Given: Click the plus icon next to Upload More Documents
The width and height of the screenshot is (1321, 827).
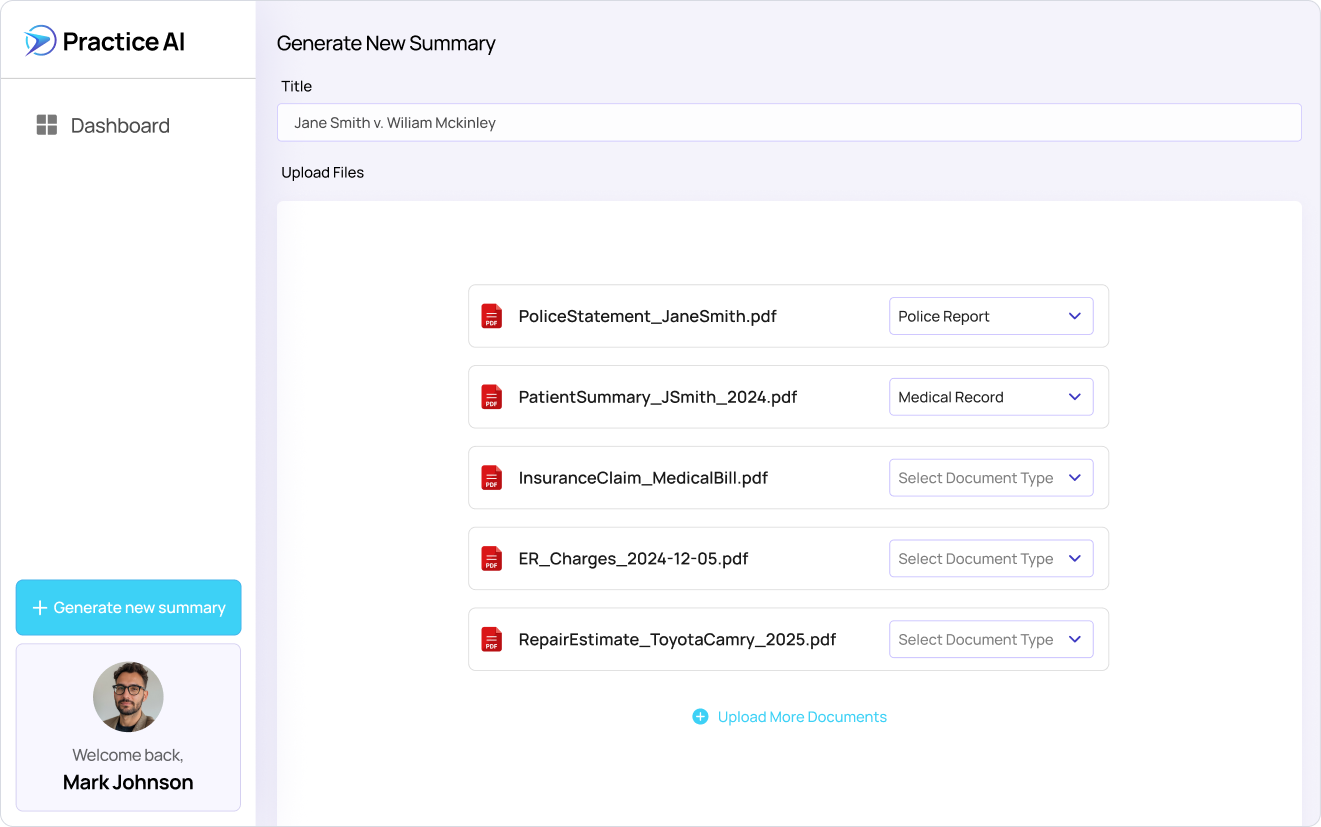Looking at the screenshot, I should 701,716.
